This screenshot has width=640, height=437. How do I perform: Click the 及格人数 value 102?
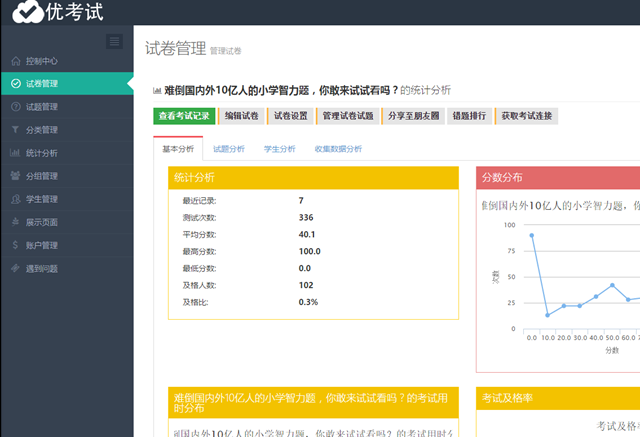click(x=306, y=285)
